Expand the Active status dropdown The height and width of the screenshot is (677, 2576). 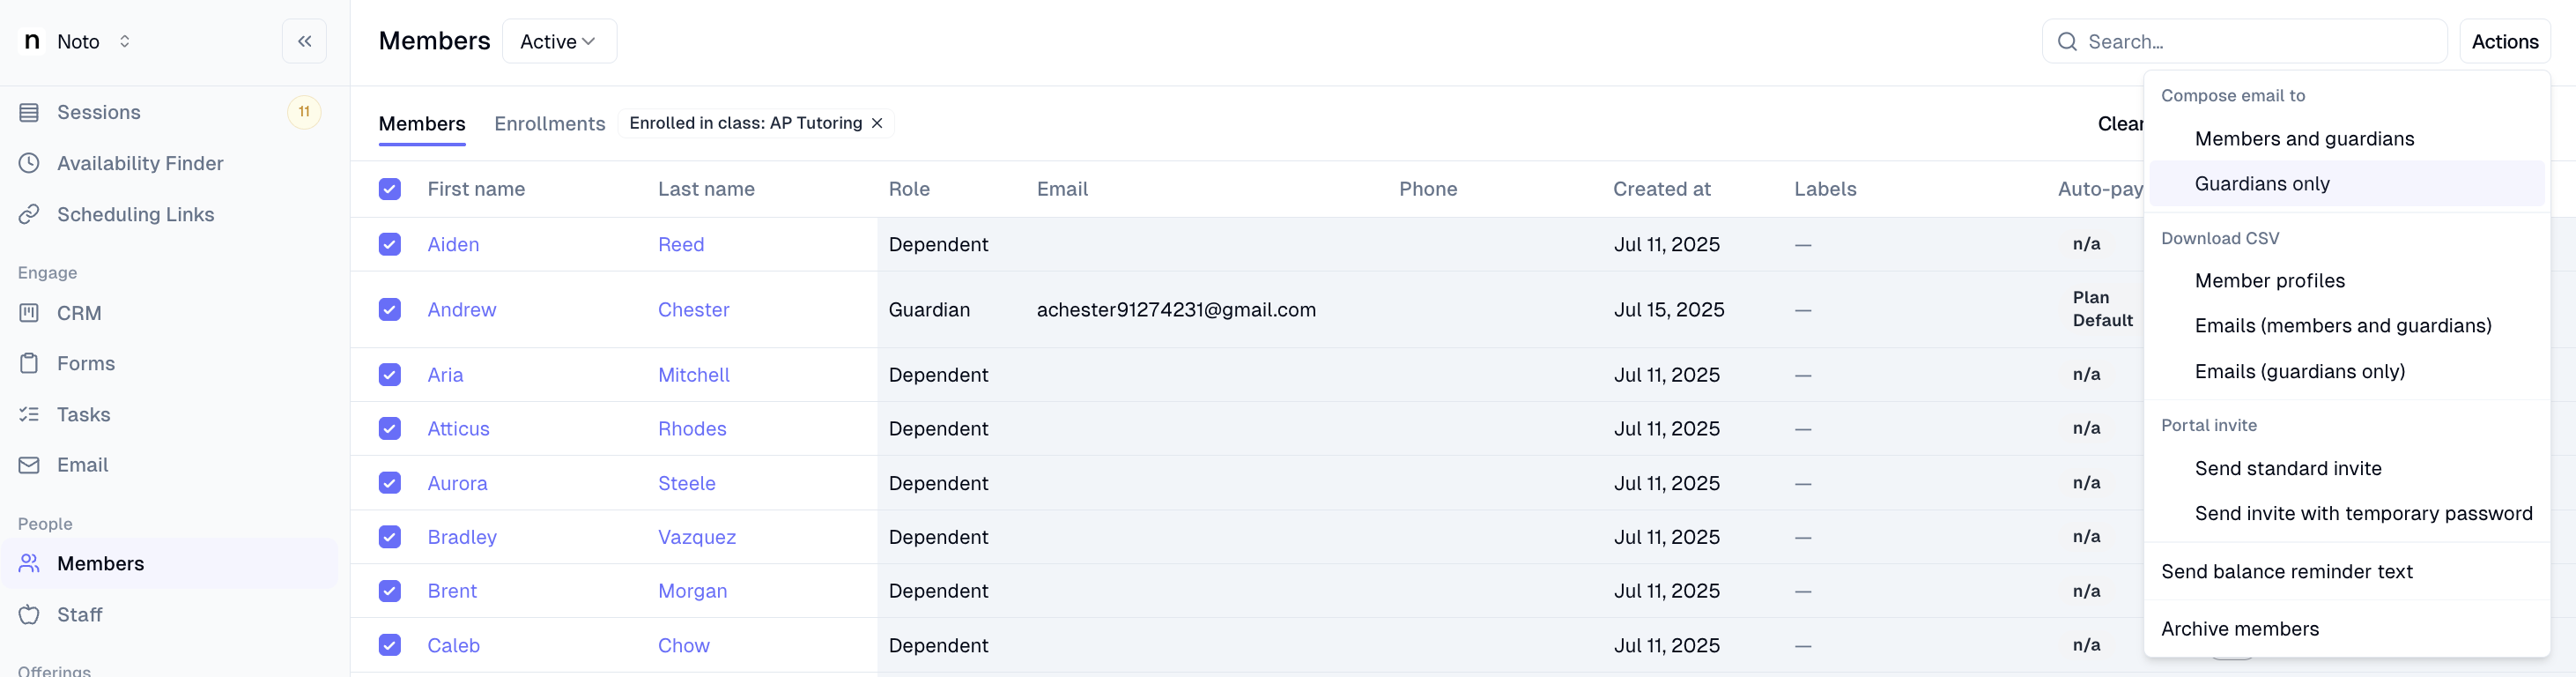tap(559, 41)
